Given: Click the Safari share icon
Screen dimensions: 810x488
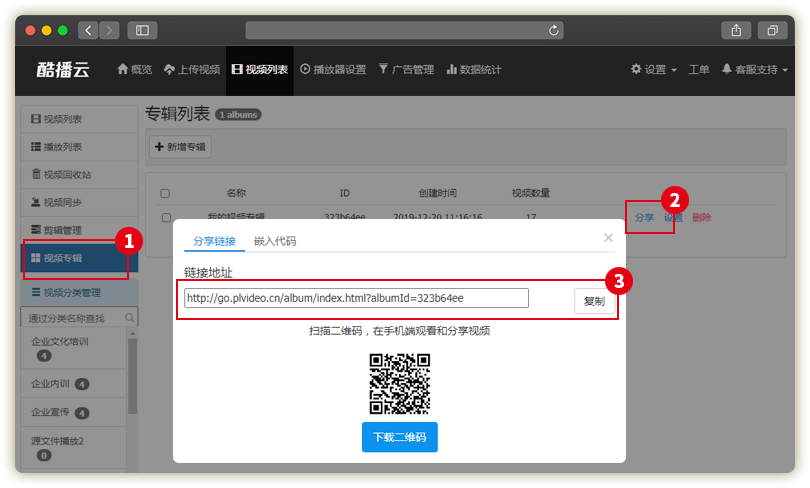Looking at the screenshot, I should coord(736,31).
